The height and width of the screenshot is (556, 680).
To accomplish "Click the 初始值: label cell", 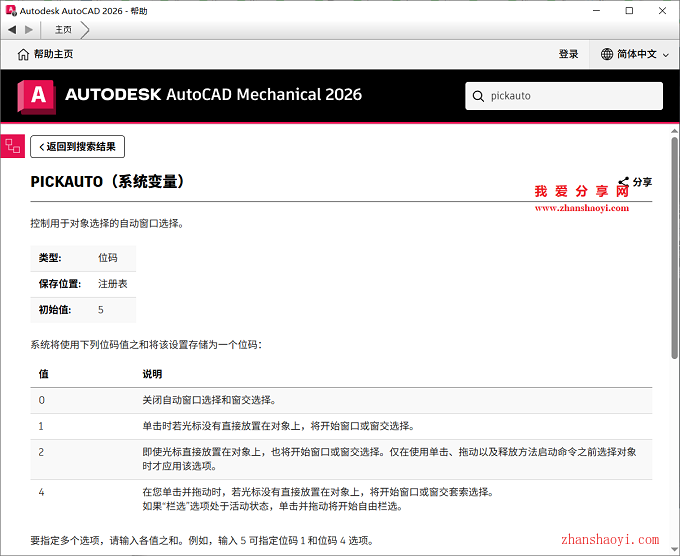I will click(55, 310).
